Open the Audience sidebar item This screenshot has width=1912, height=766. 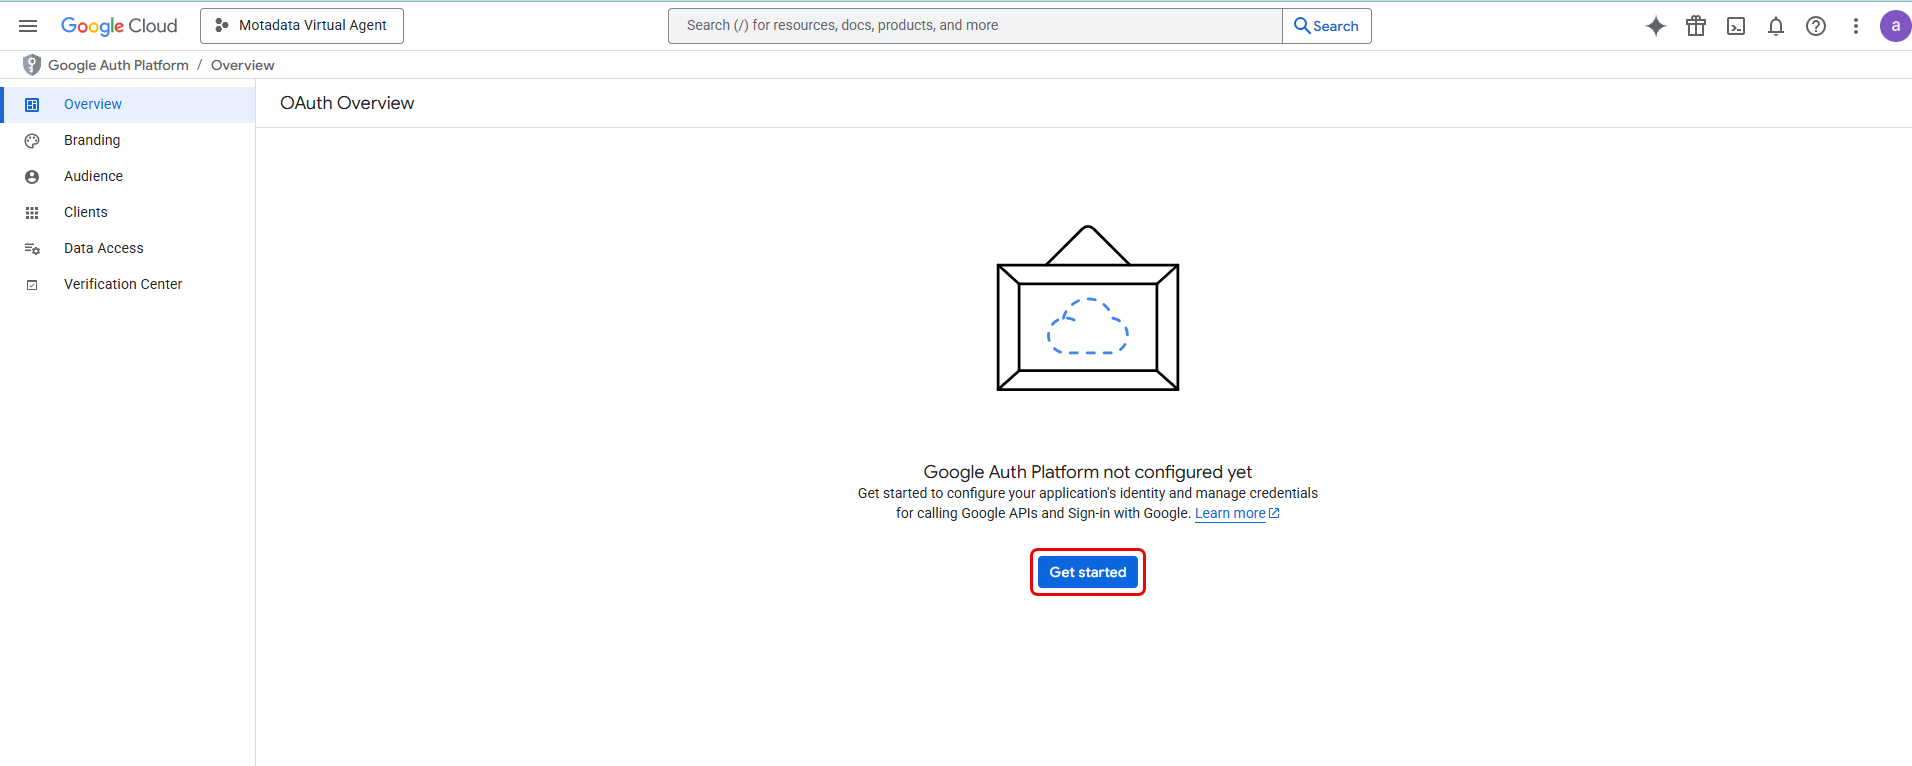coord(128,176)
